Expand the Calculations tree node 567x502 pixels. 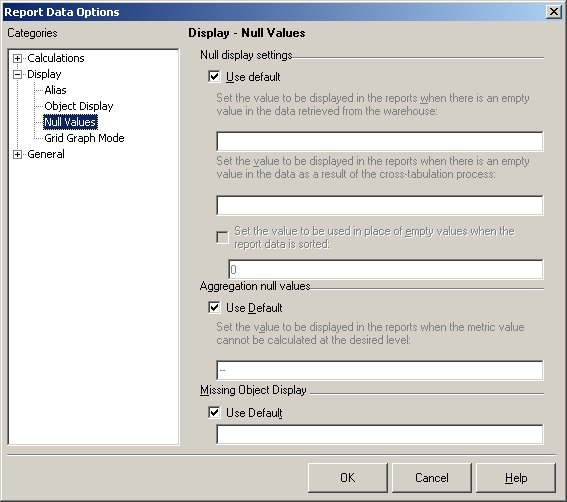tap(17, 58)
